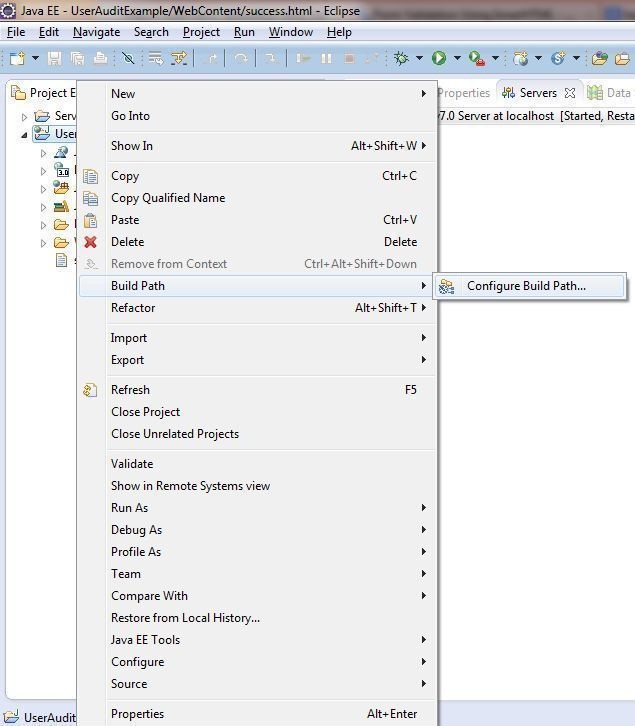Open the Run dropdown arrow
The height and width of the screenshot is (726, 635).
coord(457,58)
